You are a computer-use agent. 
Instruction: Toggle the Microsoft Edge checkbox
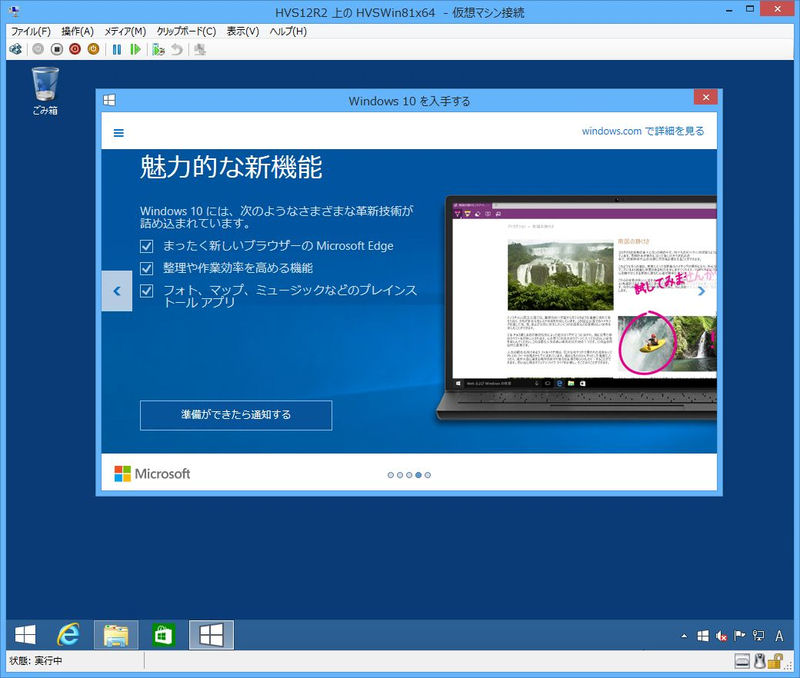coord(146,246)
